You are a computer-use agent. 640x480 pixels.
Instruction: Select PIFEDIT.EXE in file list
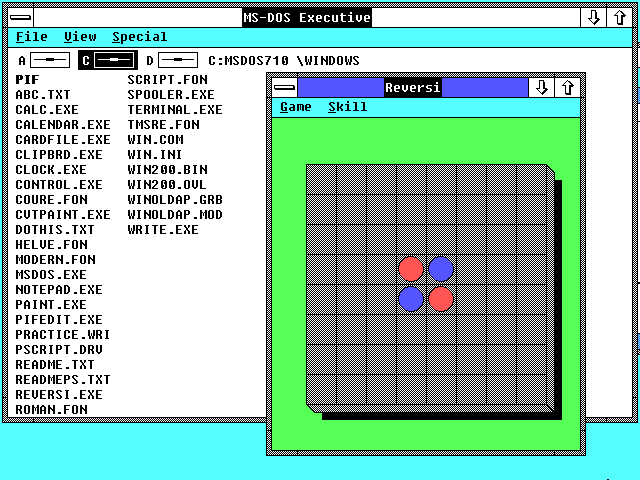click(59, 320)
